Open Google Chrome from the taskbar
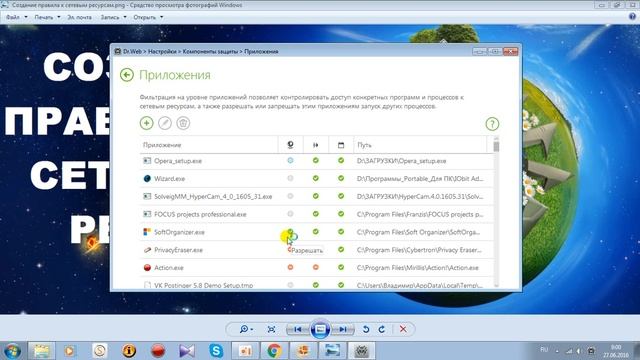The image size is (640, 360). click(x=274, y=351)
